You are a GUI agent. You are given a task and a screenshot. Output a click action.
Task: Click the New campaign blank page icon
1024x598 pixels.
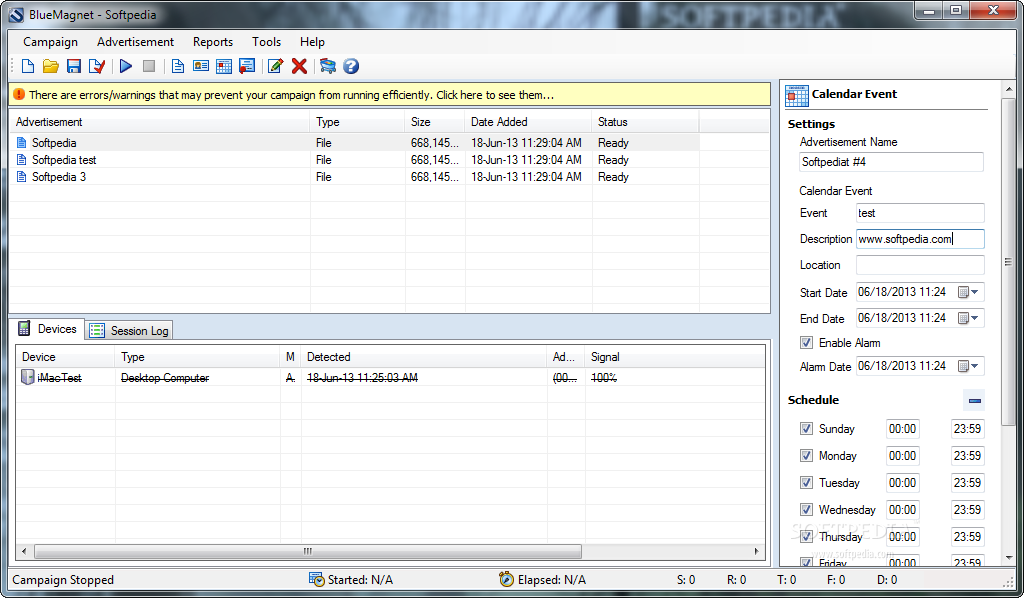tap(27, 66)
